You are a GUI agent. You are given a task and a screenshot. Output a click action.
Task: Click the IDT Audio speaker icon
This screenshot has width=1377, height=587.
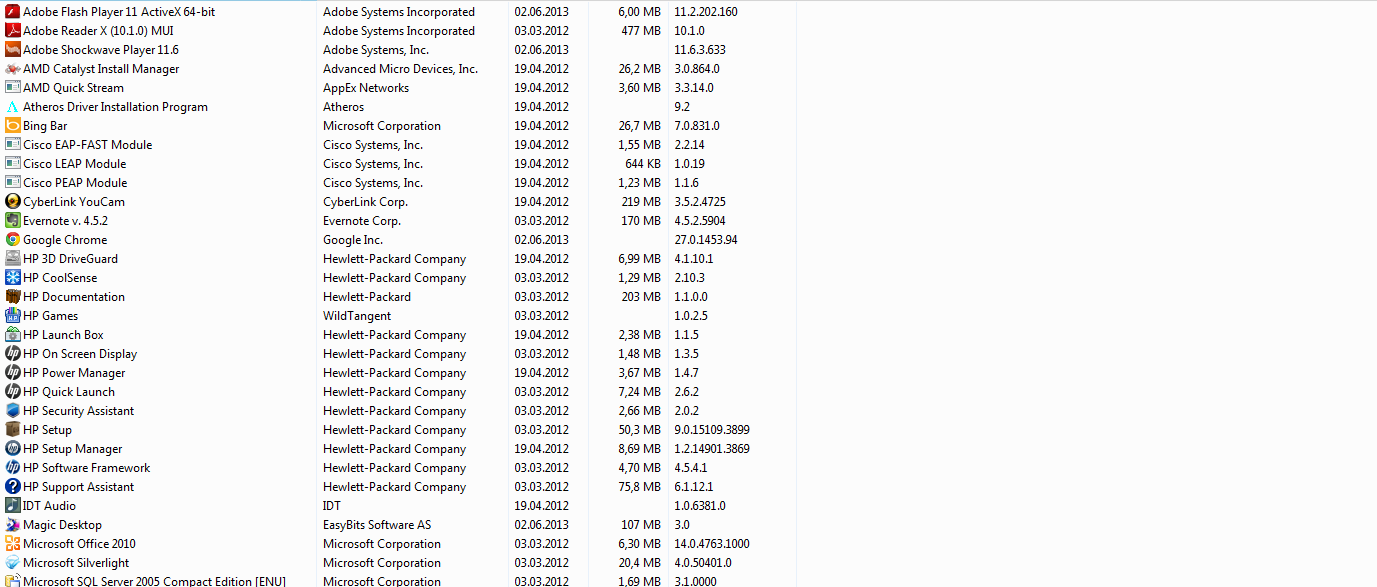click(13, 506)
